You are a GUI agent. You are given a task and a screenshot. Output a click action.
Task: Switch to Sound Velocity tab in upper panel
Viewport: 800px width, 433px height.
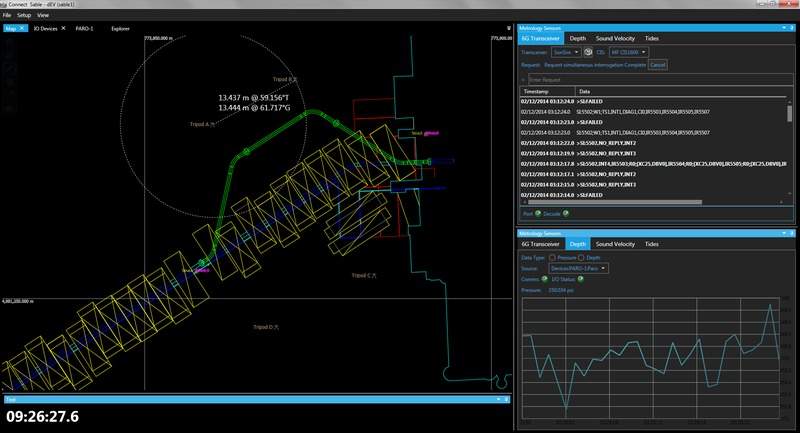617,39
